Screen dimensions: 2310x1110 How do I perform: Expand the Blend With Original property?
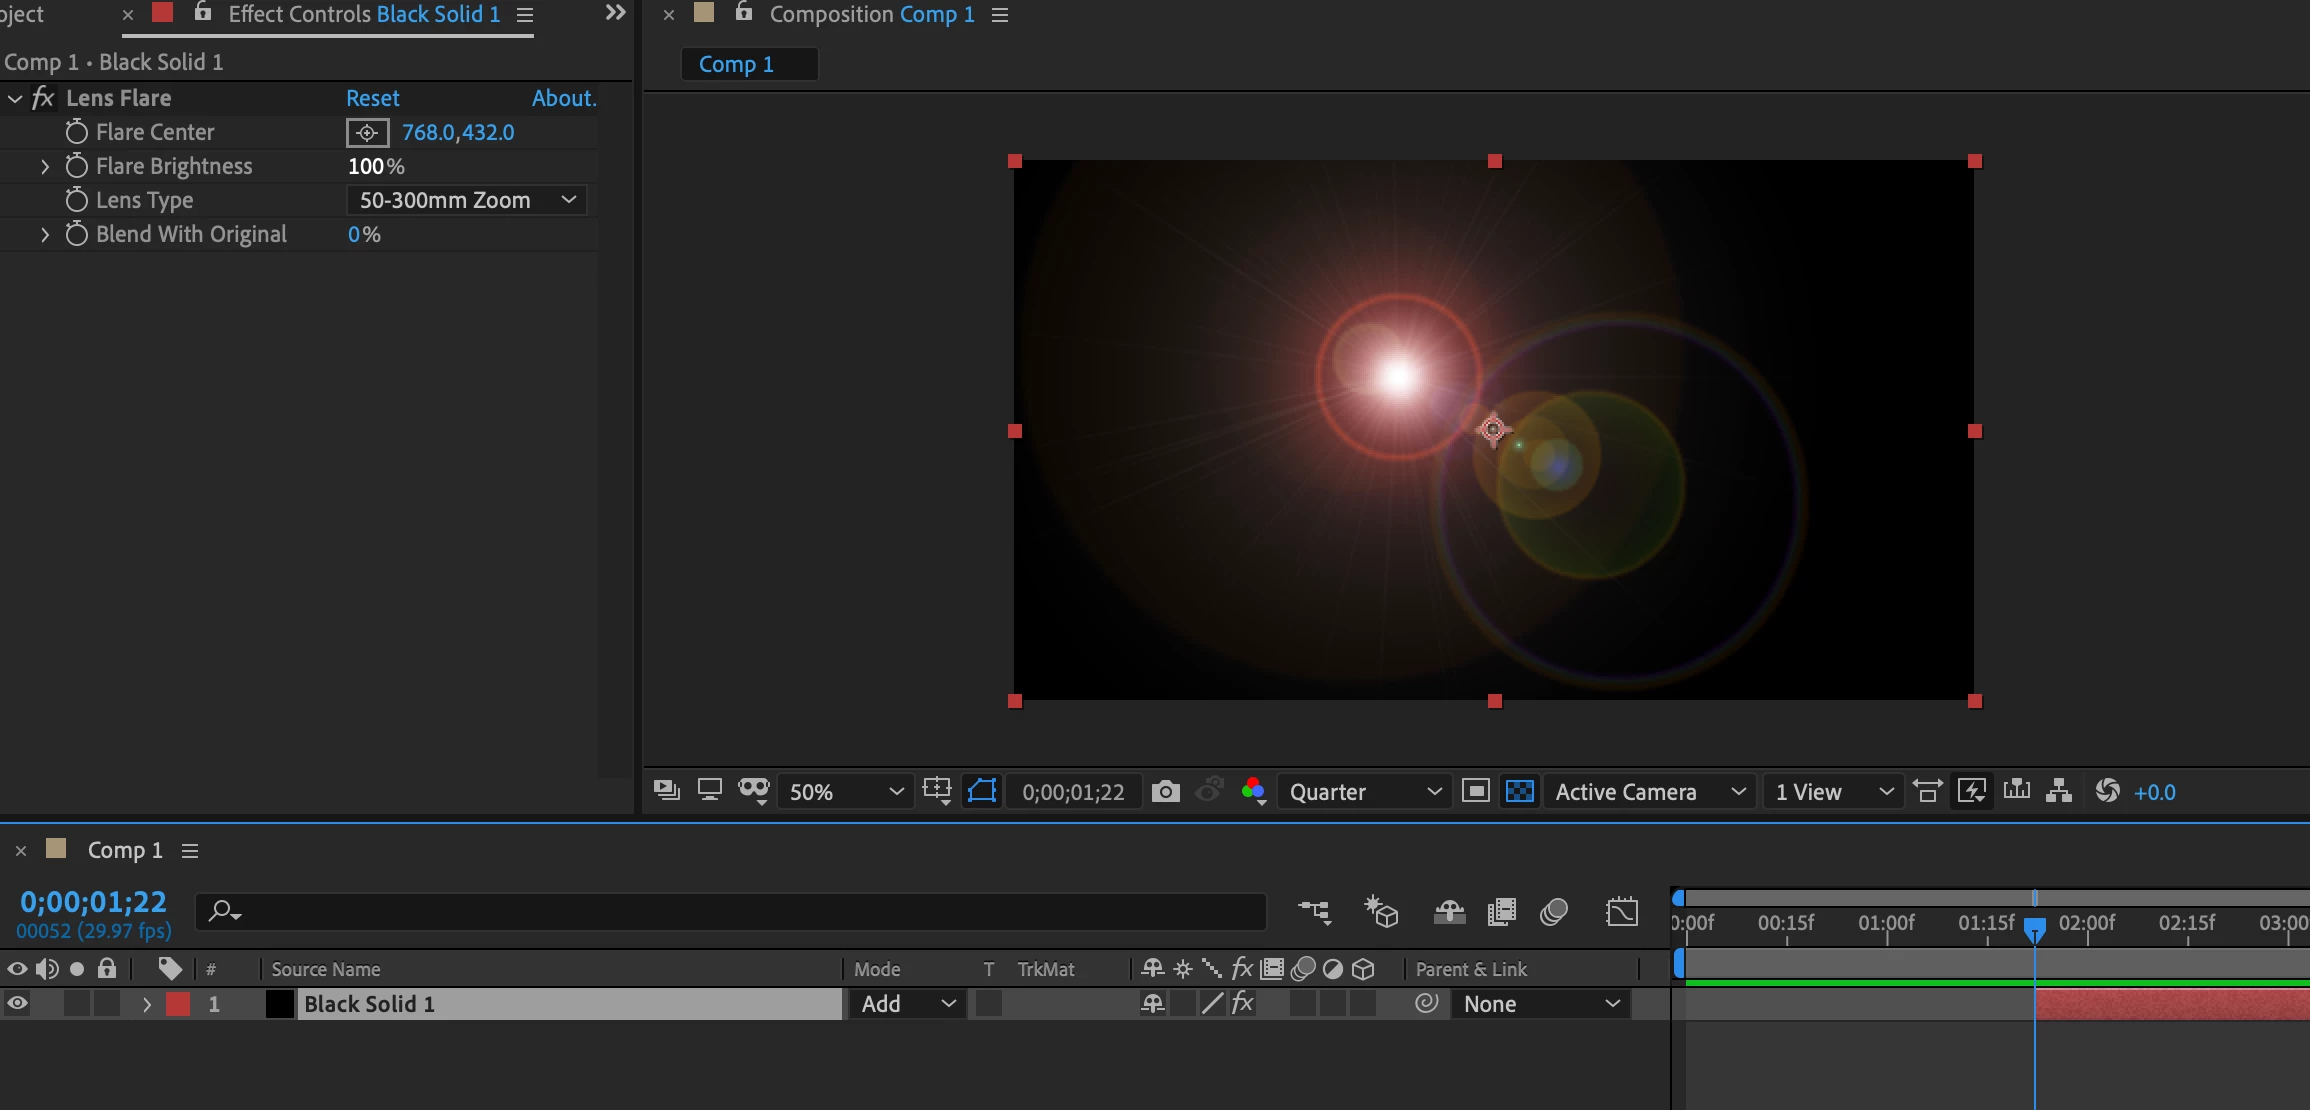pos(45,234)
